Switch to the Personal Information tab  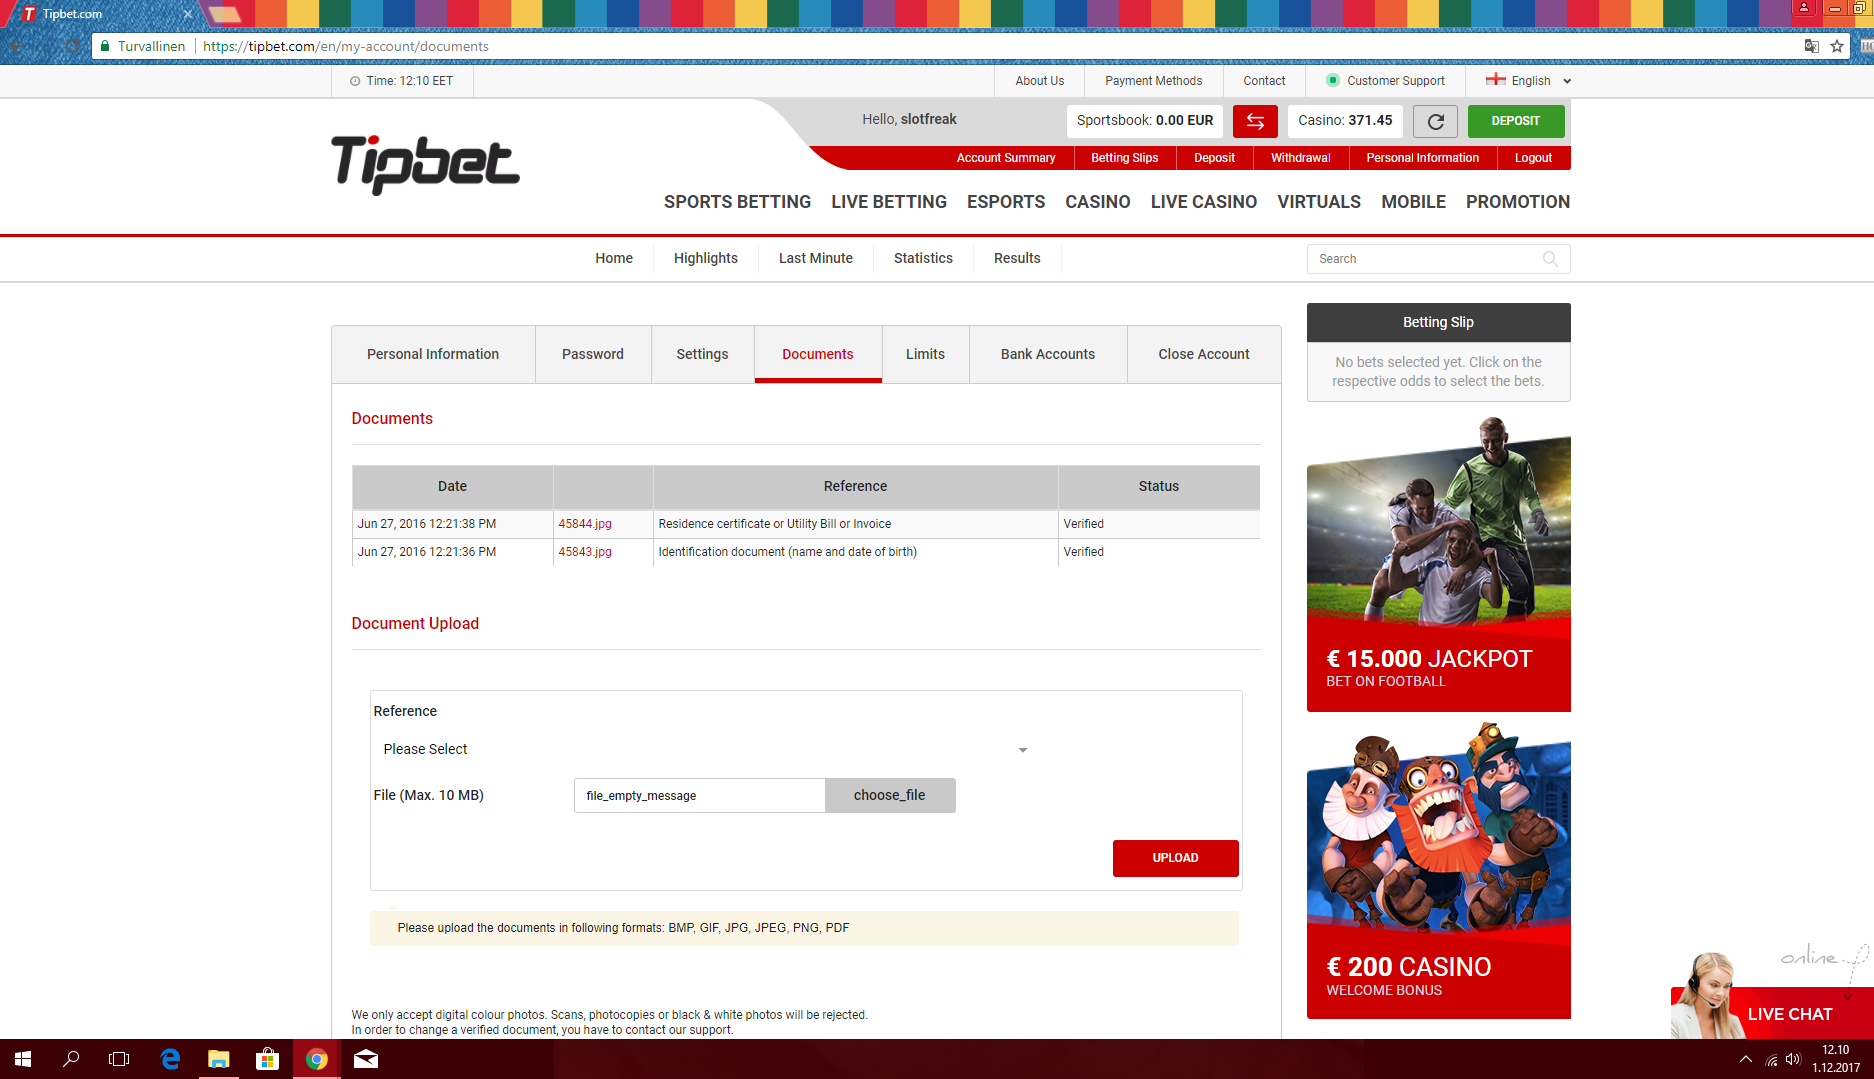[433, 354]
